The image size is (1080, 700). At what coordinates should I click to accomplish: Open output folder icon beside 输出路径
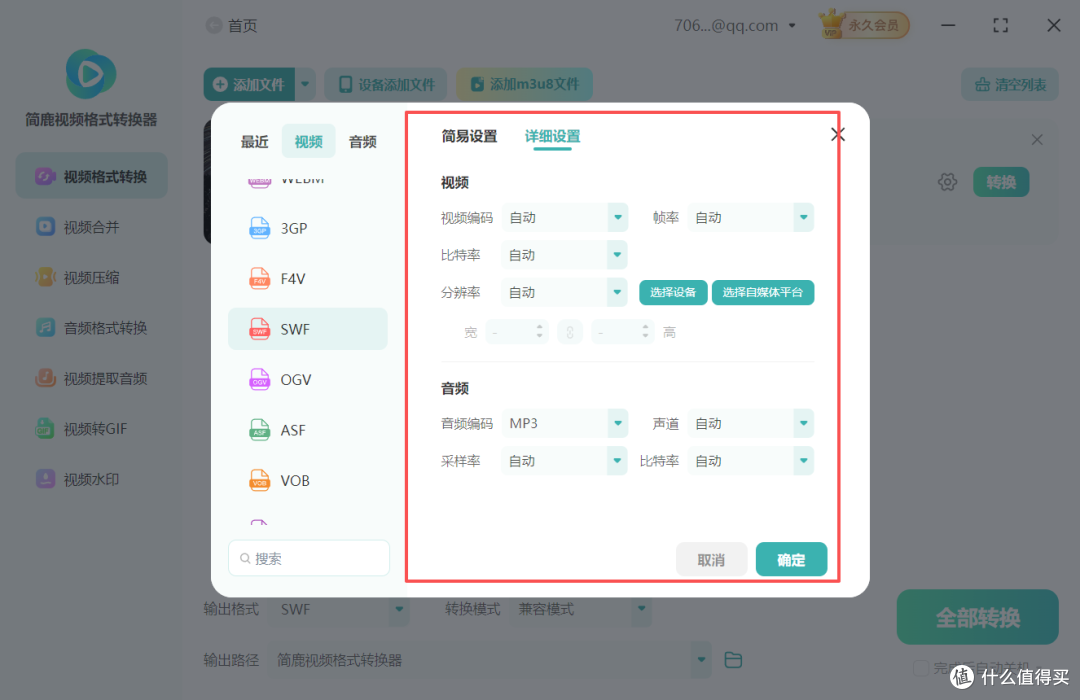[x=734, y=660]
